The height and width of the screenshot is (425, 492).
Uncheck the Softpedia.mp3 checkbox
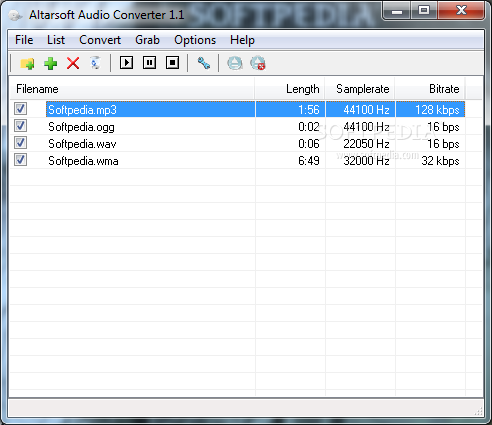click(20, 109)
